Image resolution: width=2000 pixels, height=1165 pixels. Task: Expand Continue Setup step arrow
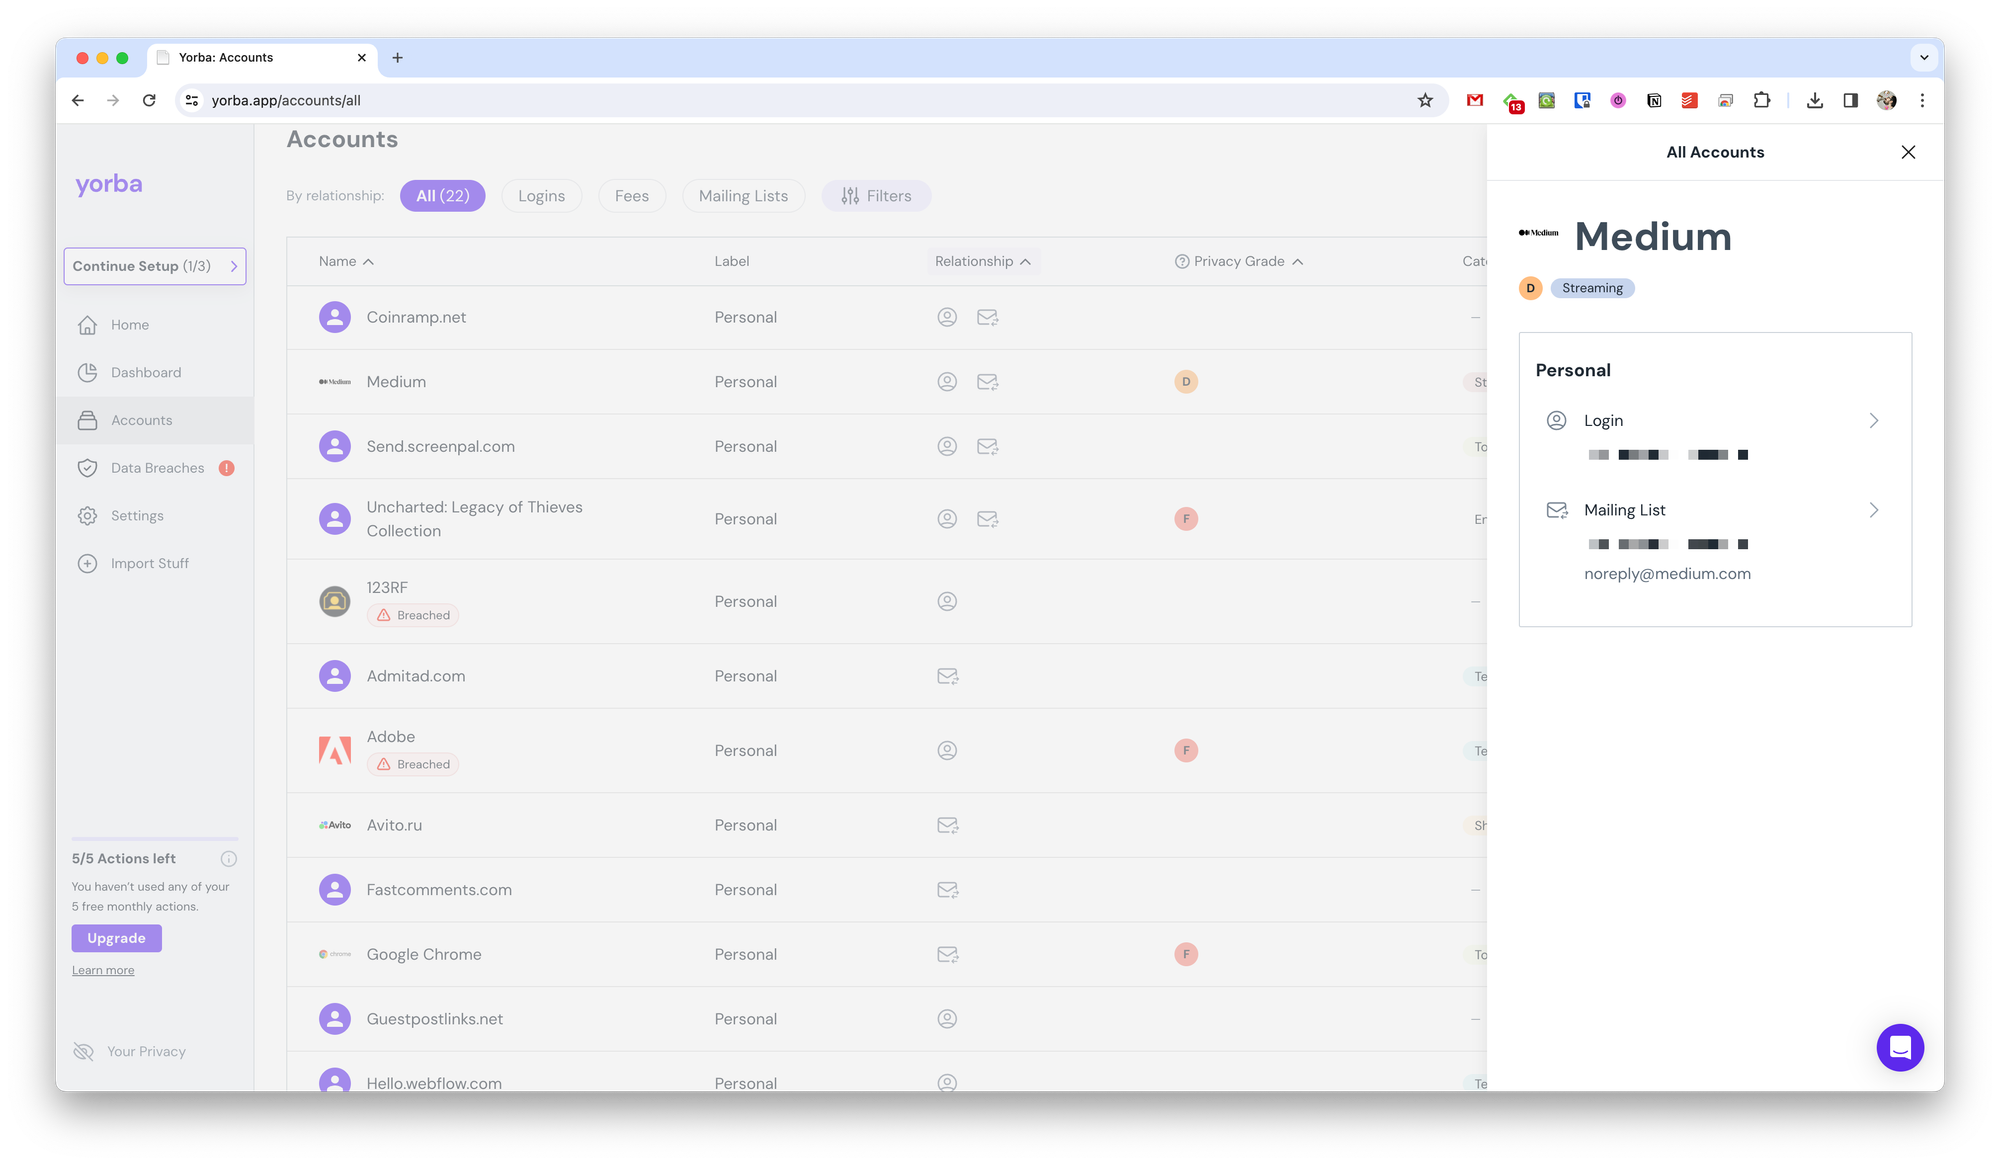pyautogui.click(x=234, y=267)
